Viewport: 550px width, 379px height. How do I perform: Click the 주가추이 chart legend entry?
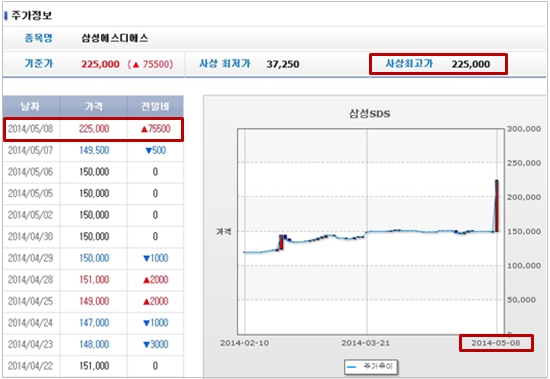point(371,367)
